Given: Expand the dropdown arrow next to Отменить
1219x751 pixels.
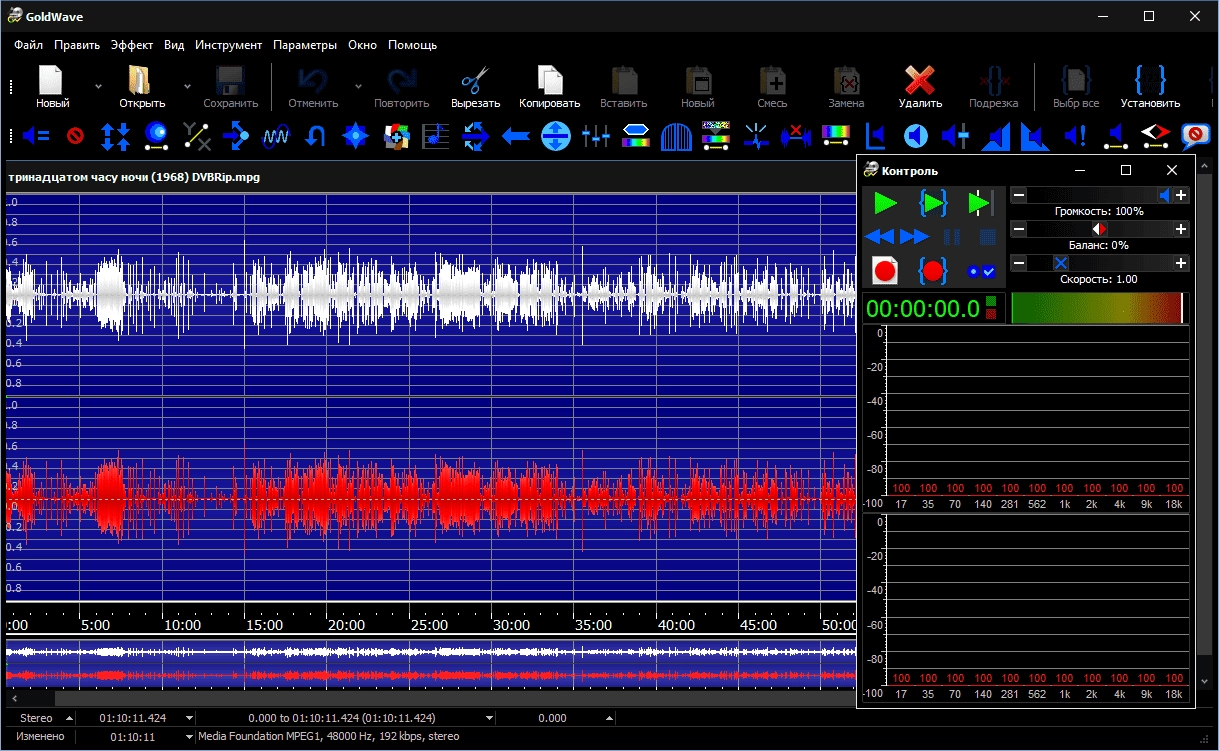Looking at the screenshot, I should (x=358, y=86).
